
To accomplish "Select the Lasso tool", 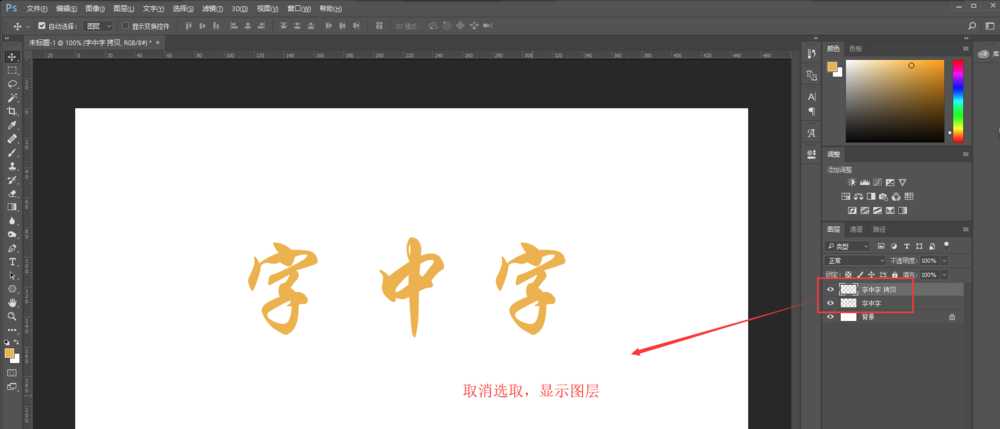I will click(12, 85).
